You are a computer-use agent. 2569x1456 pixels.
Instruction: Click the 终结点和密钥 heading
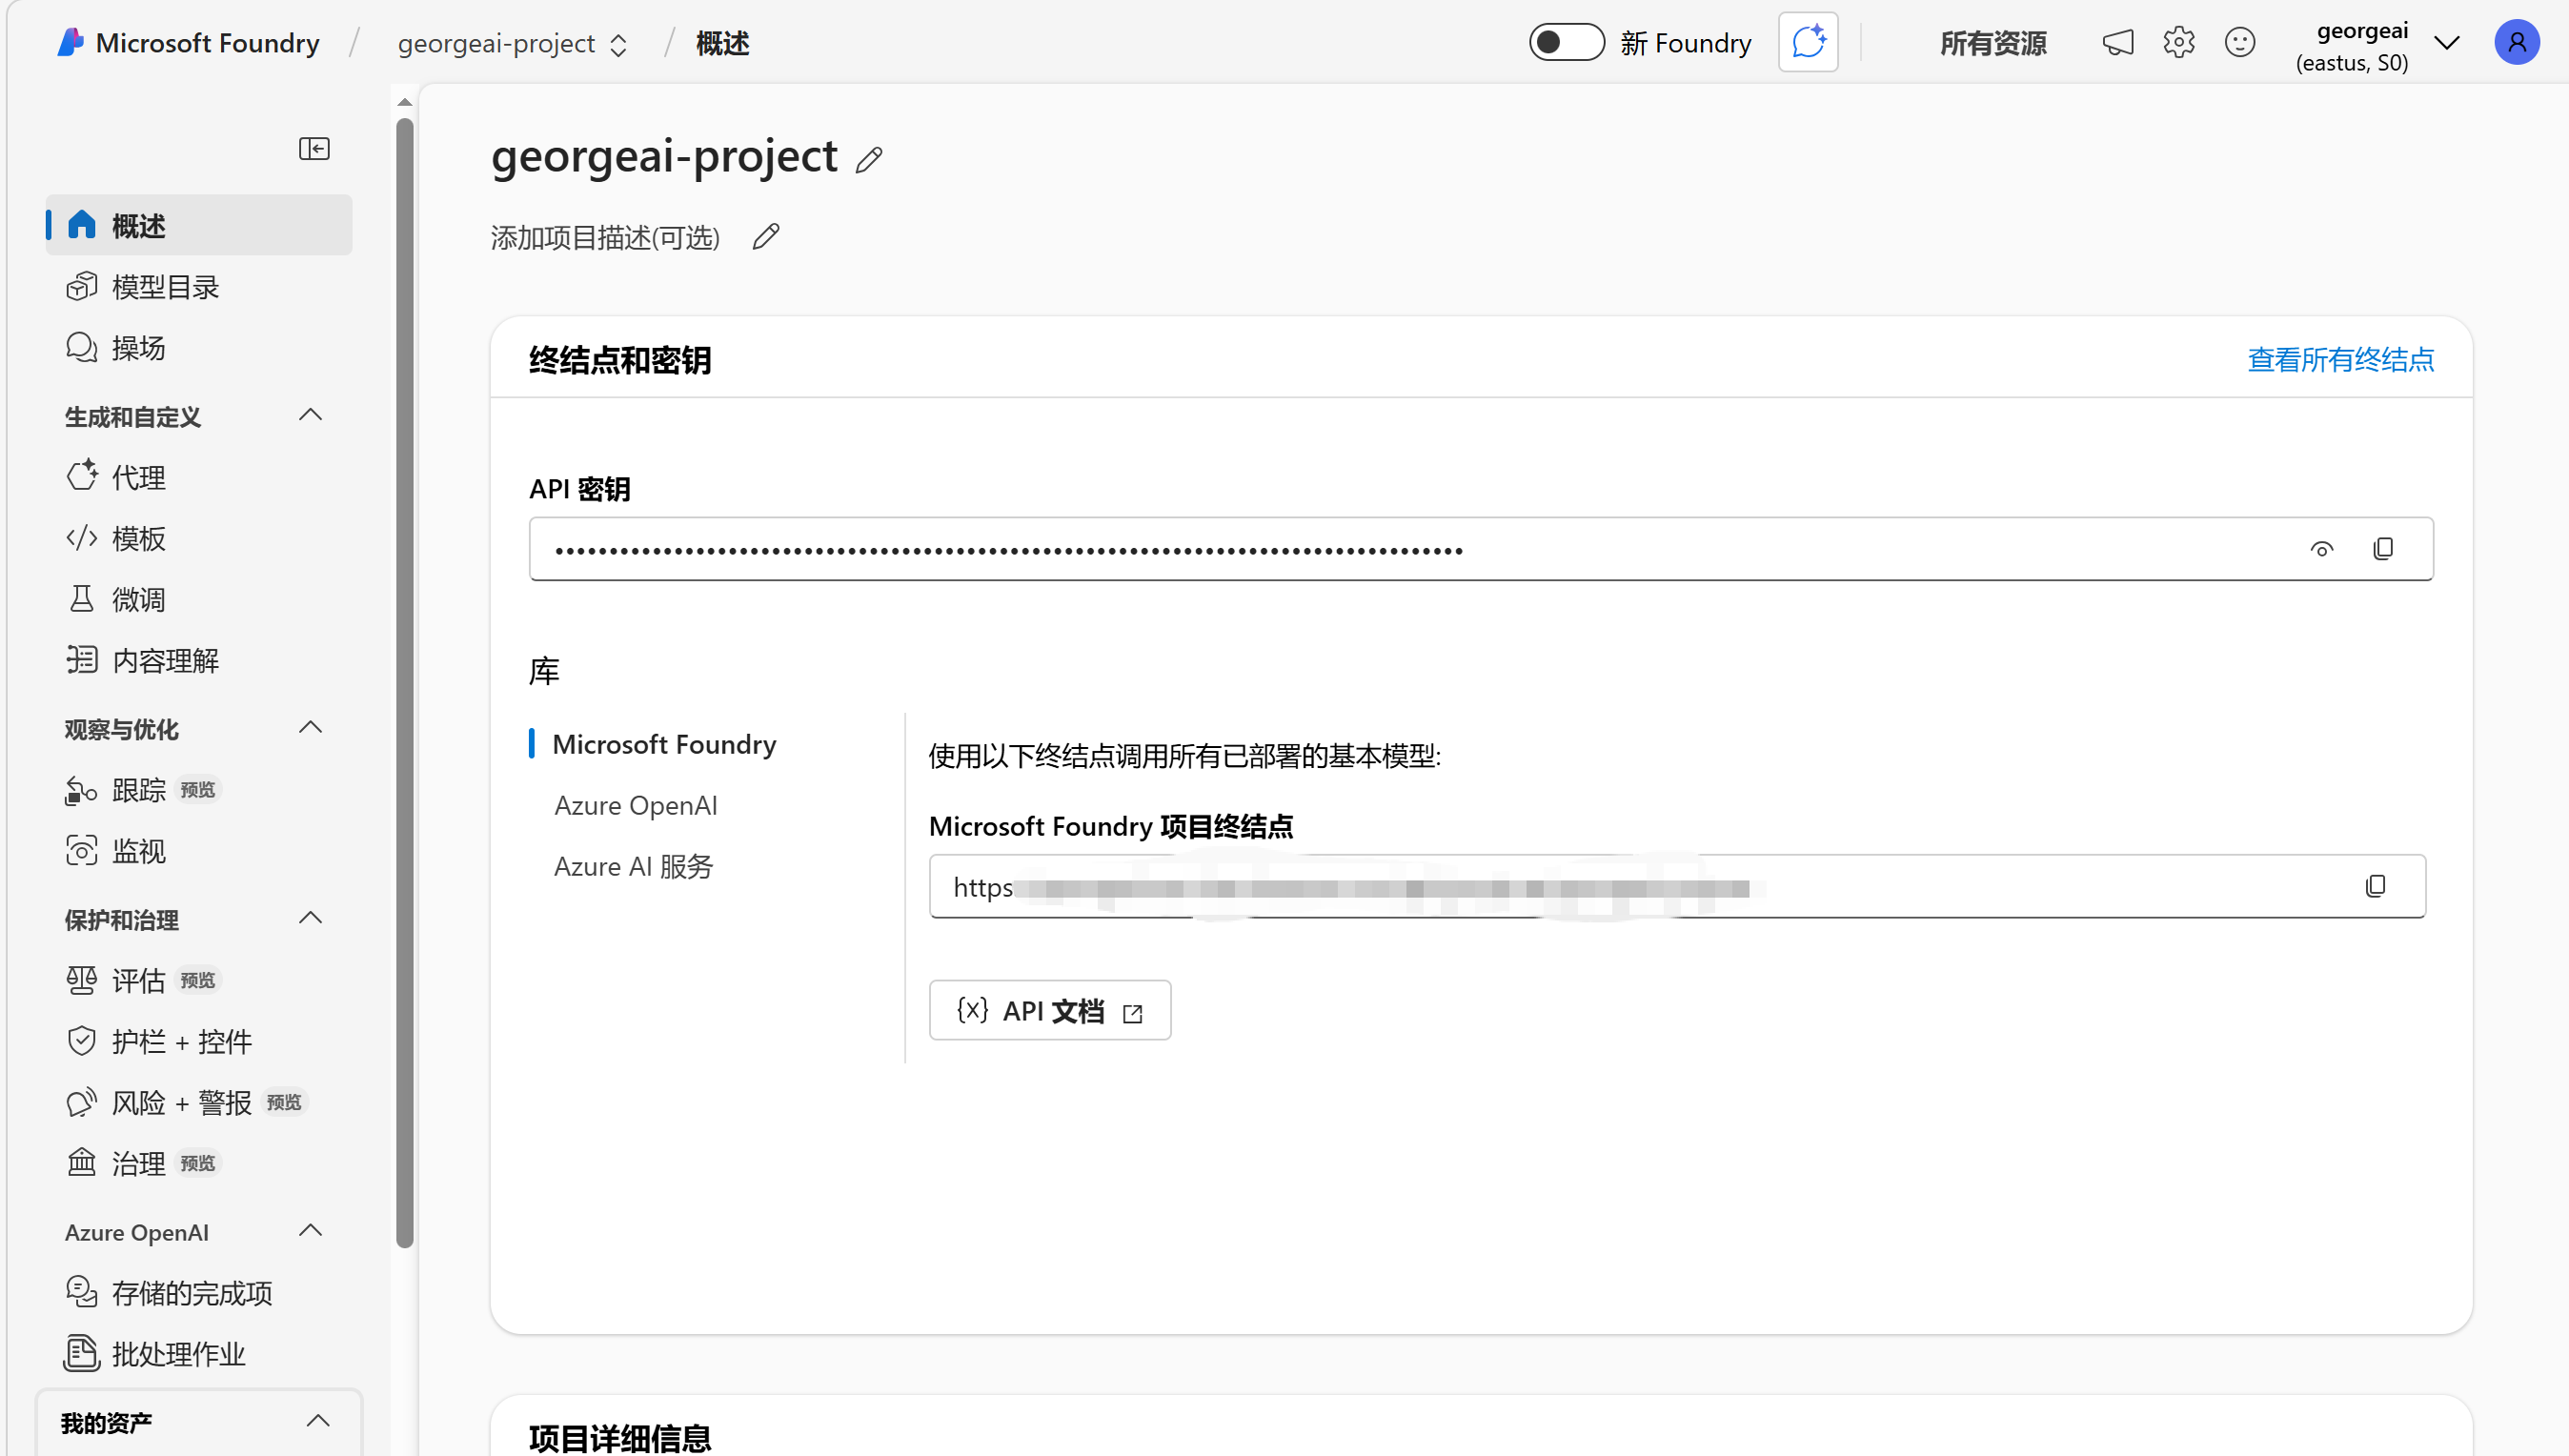click(x=620, y=360)
